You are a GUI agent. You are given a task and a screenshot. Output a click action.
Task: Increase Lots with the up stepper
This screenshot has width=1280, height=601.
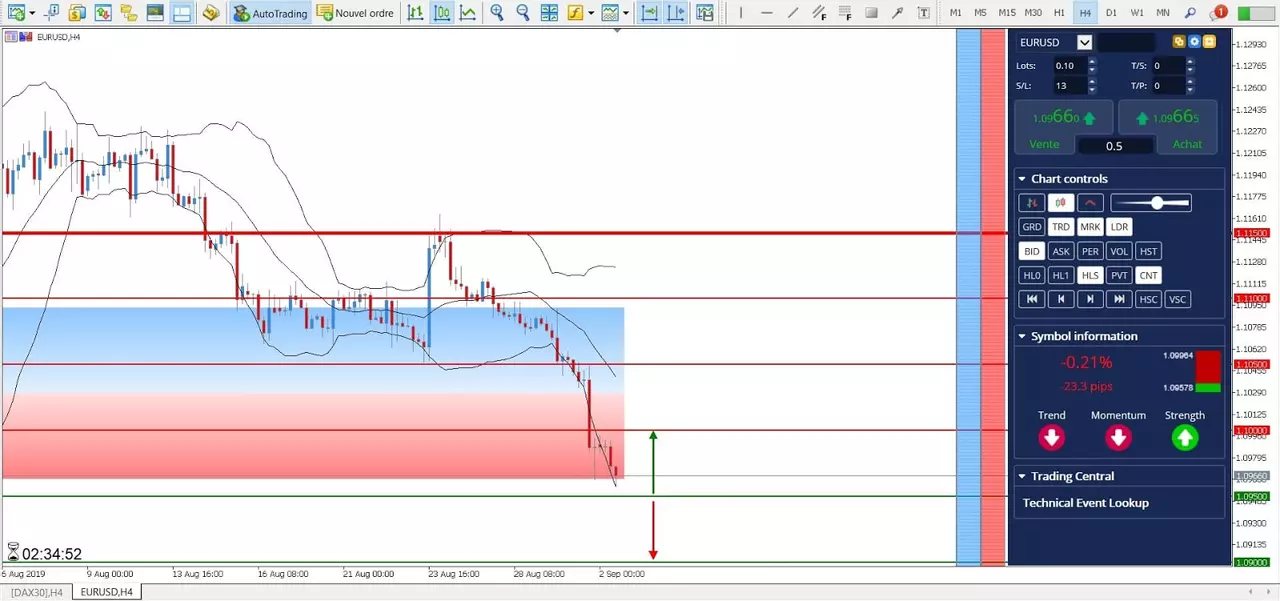pyautogui.click(x=1092, y=62)
